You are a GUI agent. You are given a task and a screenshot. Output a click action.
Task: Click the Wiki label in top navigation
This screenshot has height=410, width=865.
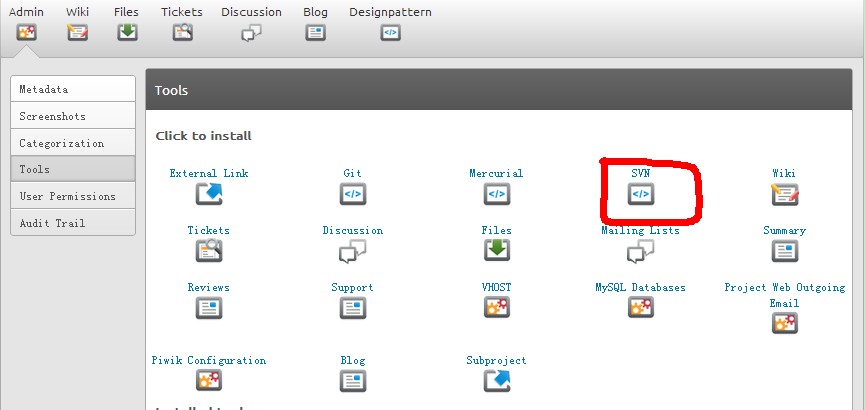(77, 12)
